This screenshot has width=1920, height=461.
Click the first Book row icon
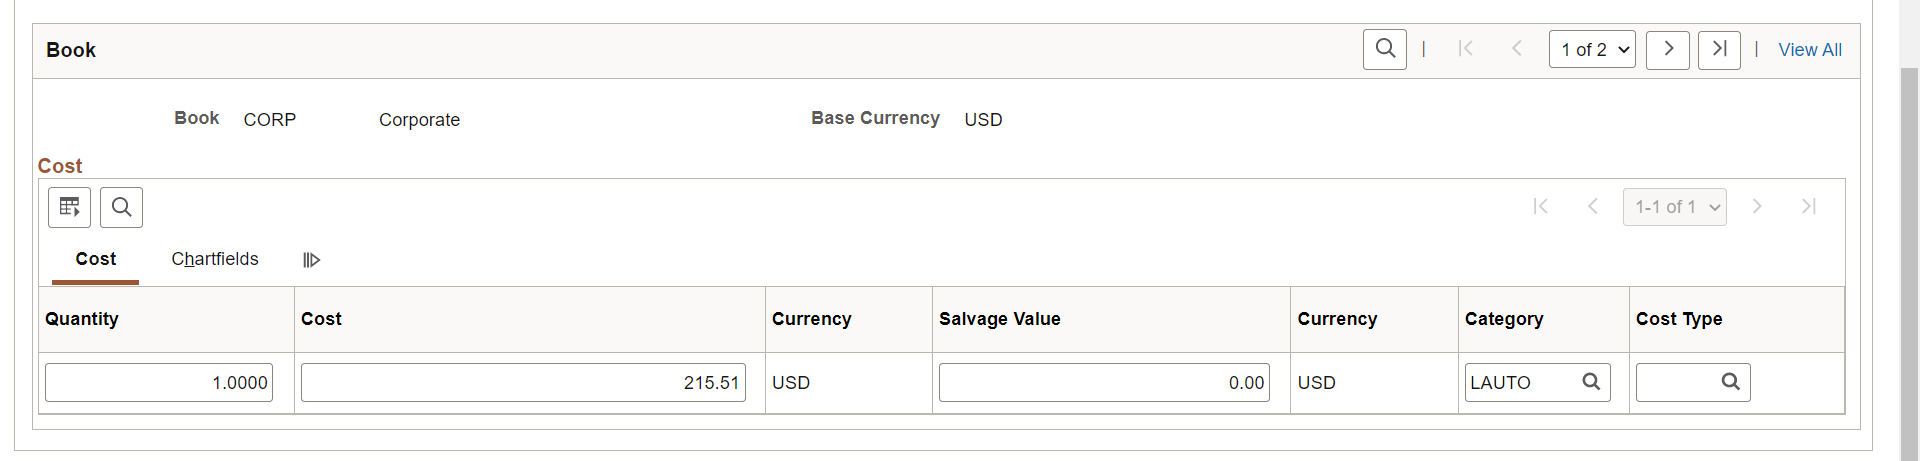(x=1465, y=49)
